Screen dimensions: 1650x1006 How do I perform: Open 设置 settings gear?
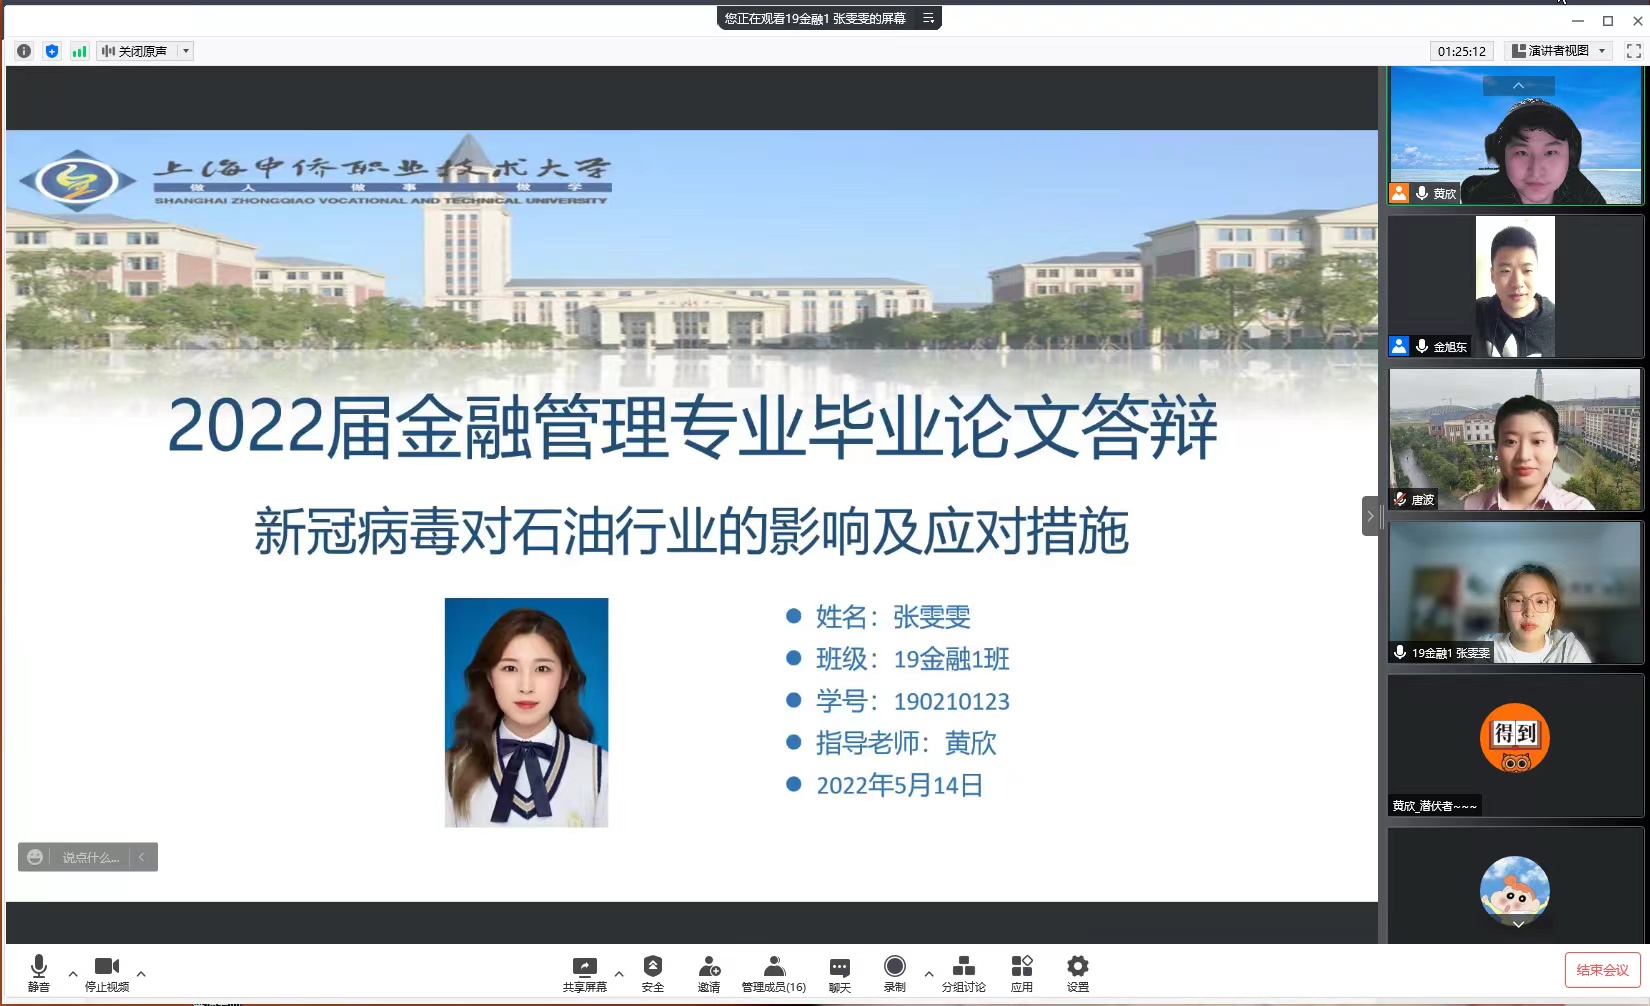1077,973
